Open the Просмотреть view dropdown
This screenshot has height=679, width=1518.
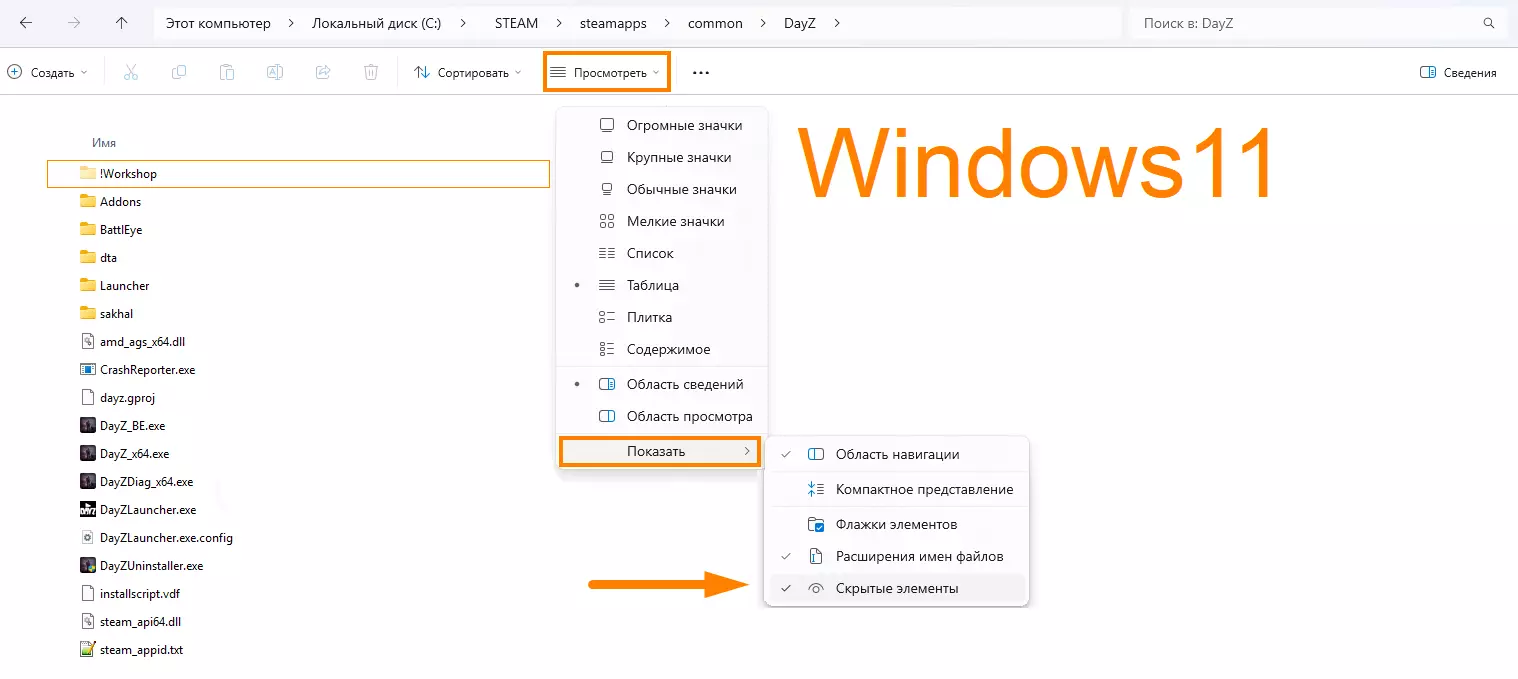[x=606, y=72]
